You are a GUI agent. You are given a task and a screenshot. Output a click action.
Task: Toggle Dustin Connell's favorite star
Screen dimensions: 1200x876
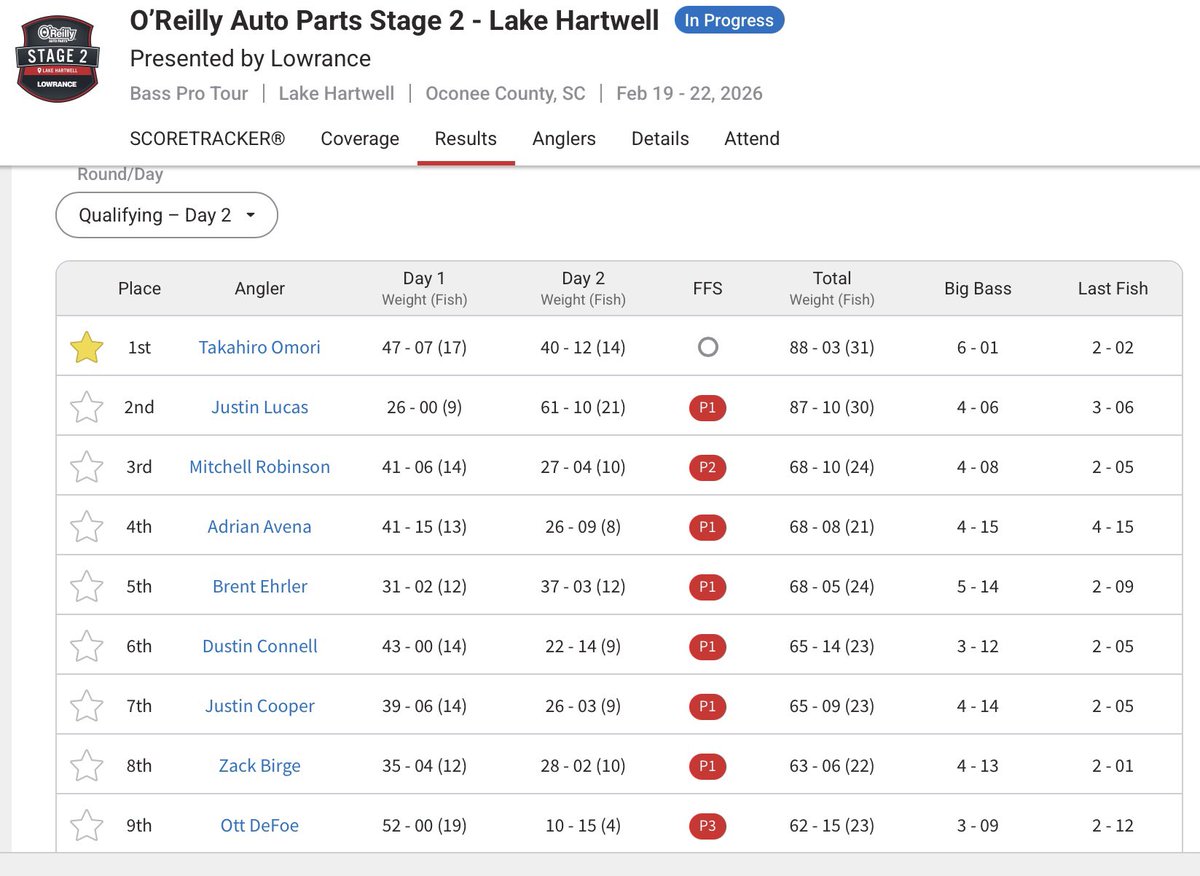87,646
